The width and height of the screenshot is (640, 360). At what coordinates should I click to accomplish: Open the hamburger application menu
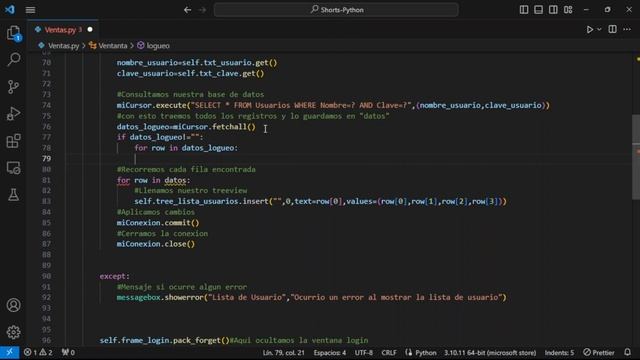[x=30, y=10]
